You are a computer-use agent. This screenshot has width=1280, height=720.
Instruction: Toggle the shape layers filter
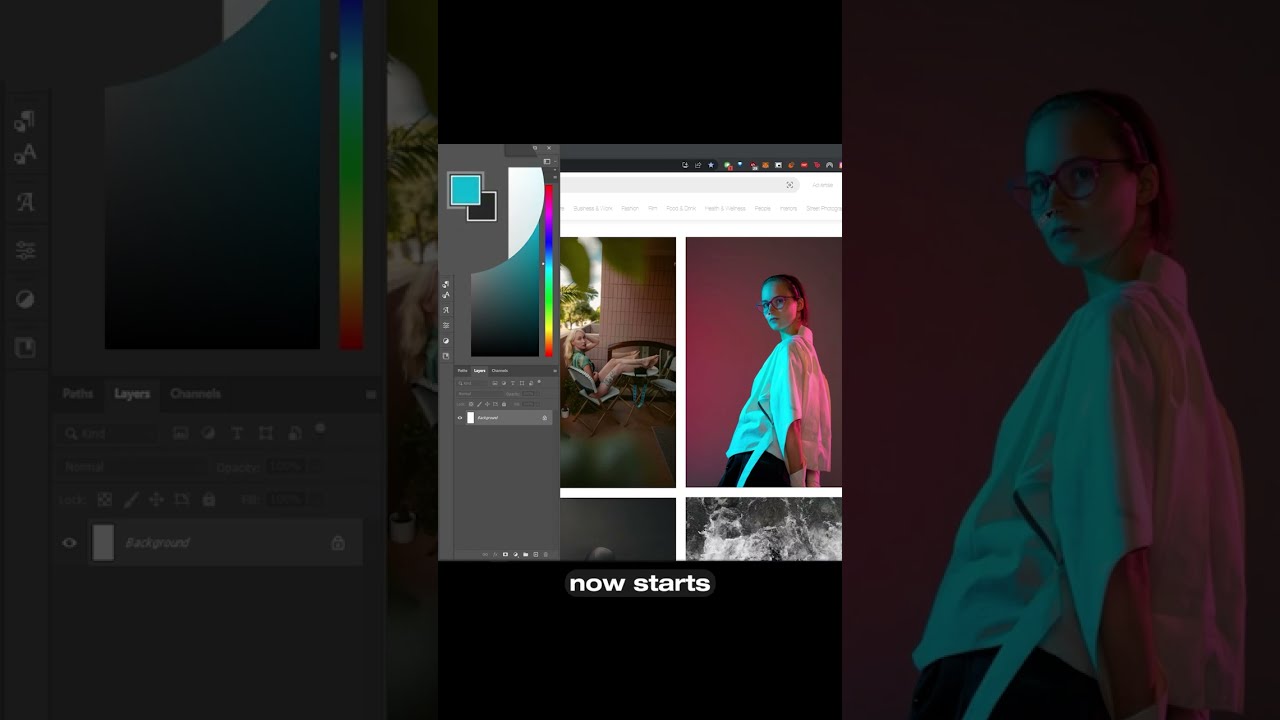[x=522, y=383]
